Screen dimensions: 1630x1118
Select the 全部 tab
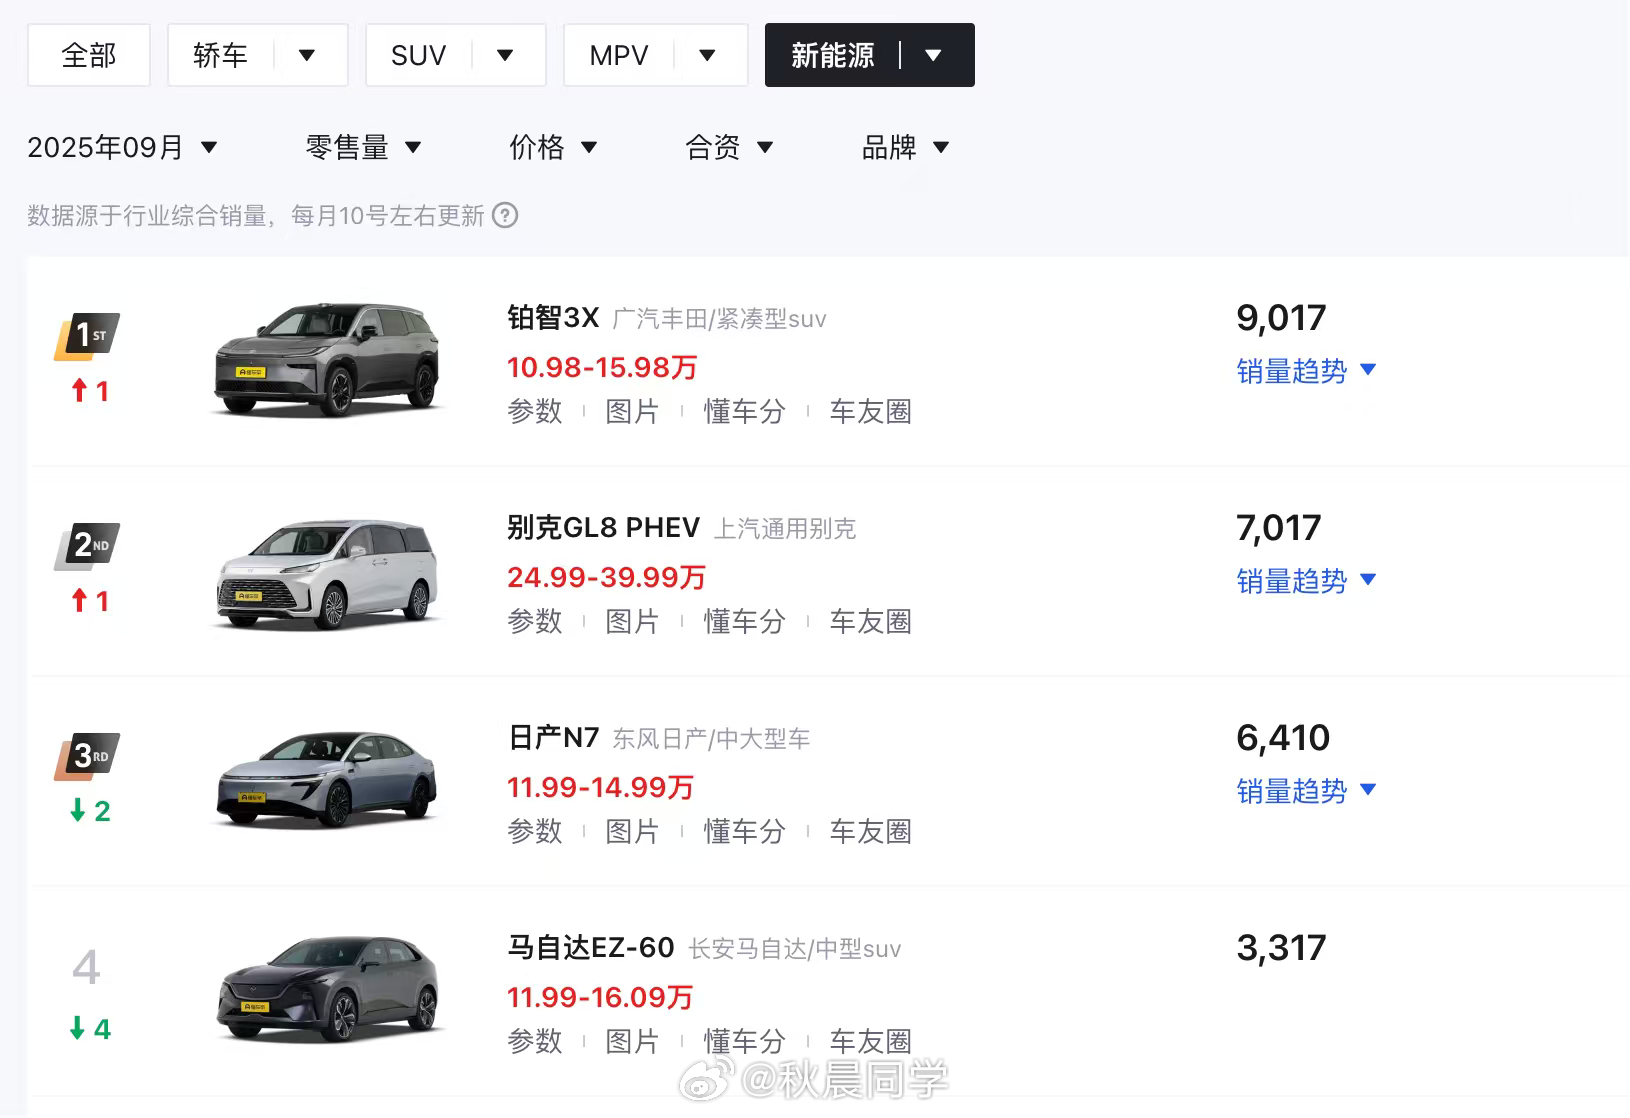click(89, 55)
